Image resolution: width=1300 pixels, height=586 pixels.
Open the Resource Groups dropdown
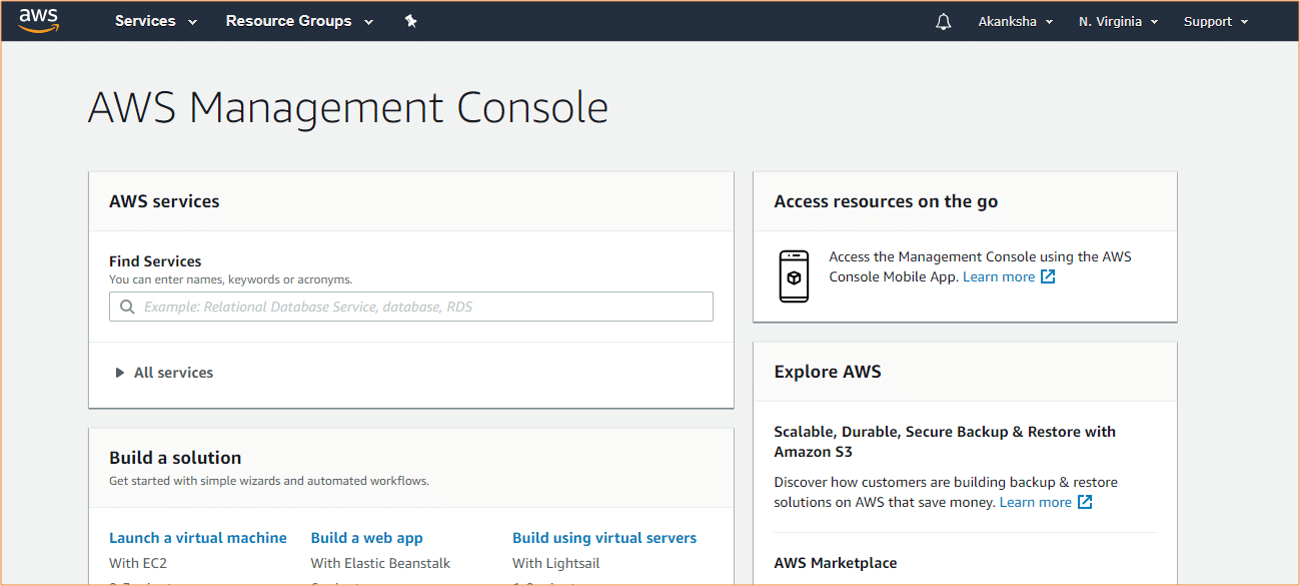coord(299,21)
